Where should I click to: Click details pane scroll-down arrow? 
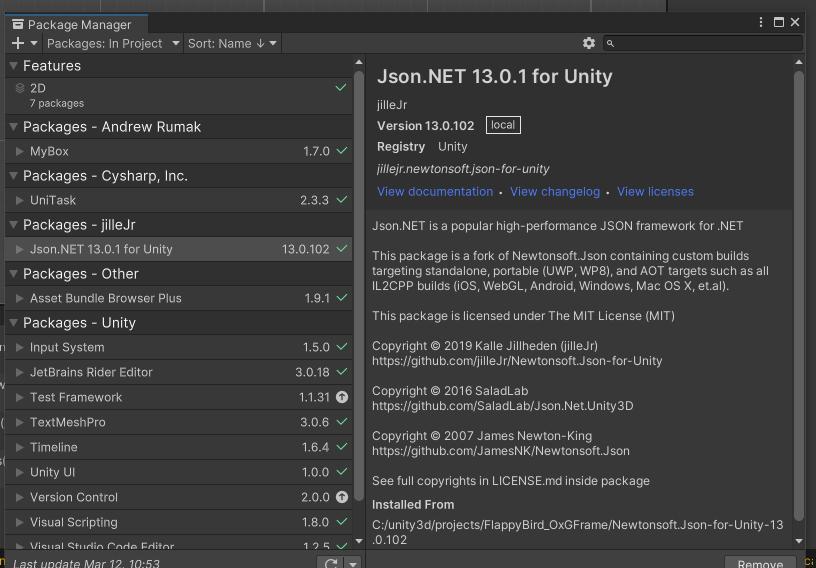[x=799, y=541]
